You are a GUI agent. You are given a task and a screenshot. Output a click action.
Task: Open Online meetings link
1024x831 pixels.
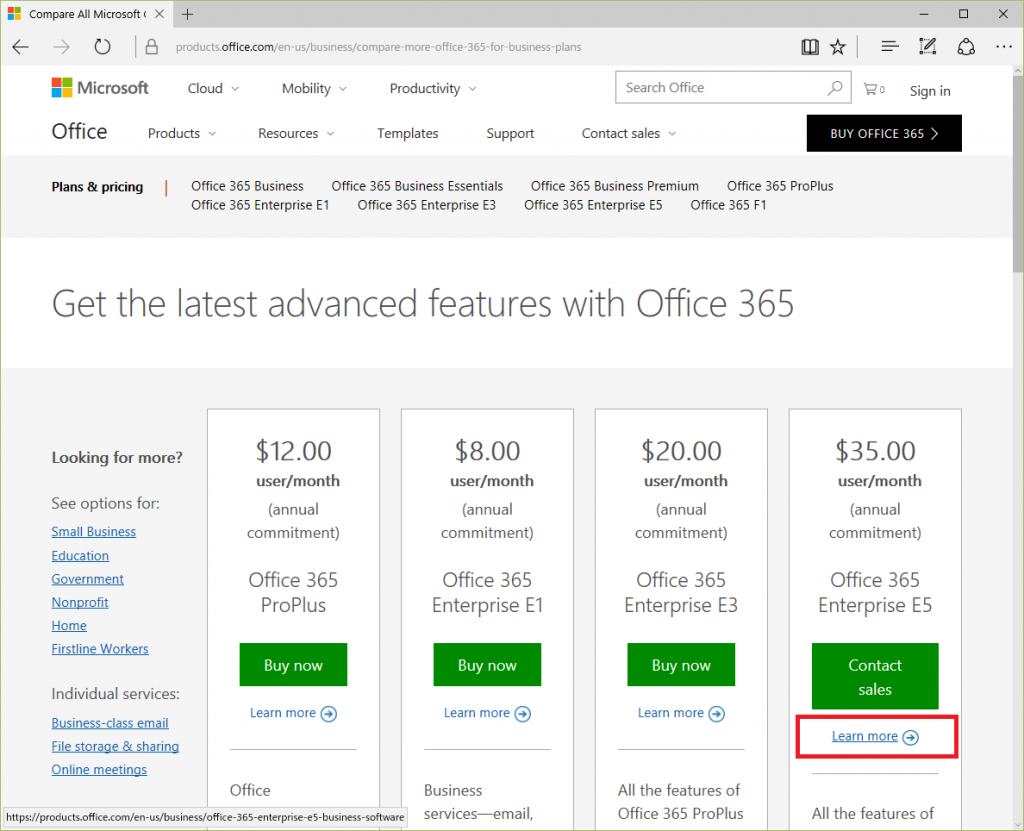(99, 770)
